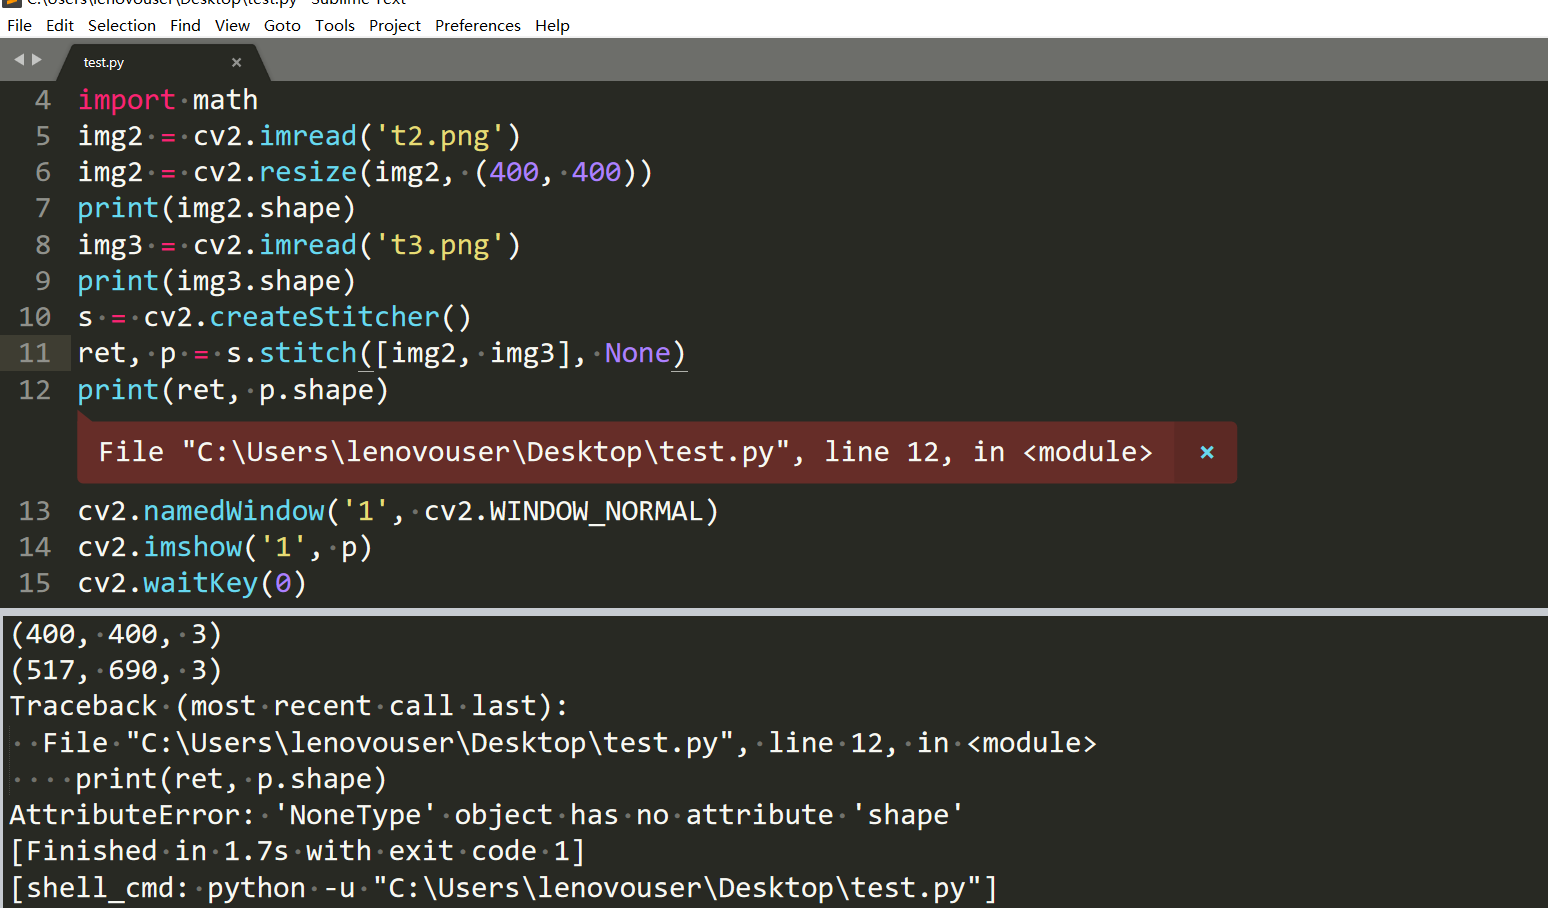The width and height of the screenshot is (1548, 908).
Task: Click WINDOW_NORMAL constant on line 13
Action: [x=596, y=511]
